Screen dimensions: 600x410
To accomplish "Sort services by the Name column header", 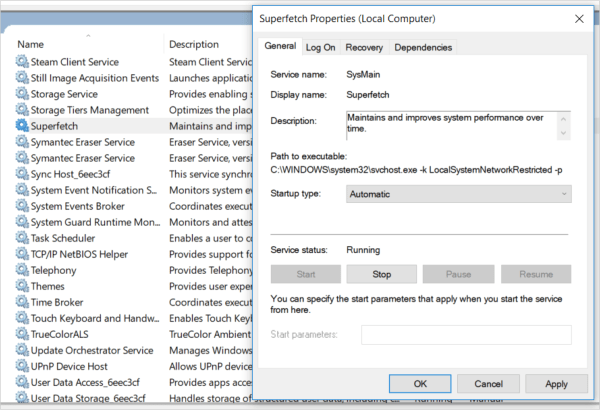I will (x=31, y=44).
